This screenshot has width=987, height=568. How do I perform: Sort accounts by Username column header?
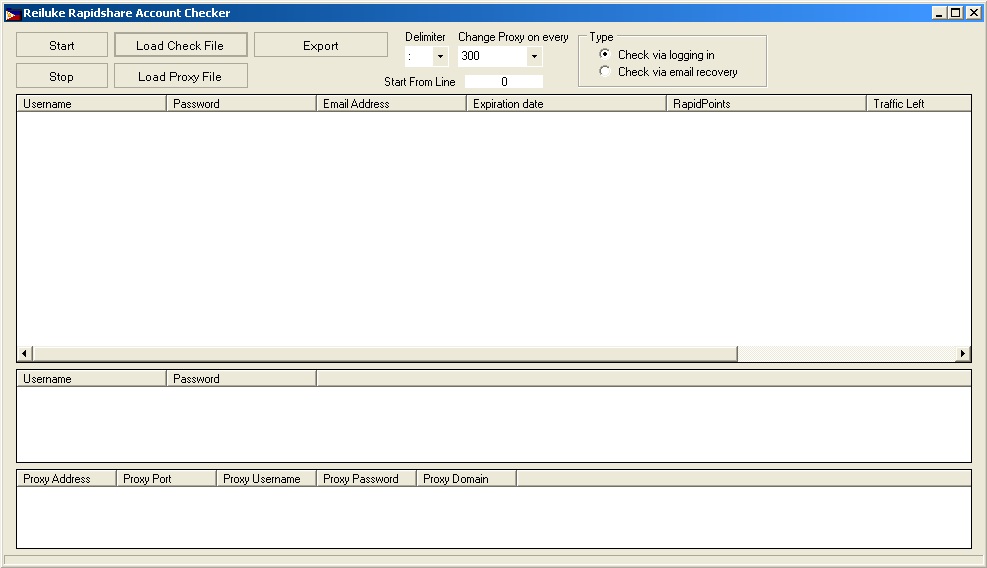92,104
